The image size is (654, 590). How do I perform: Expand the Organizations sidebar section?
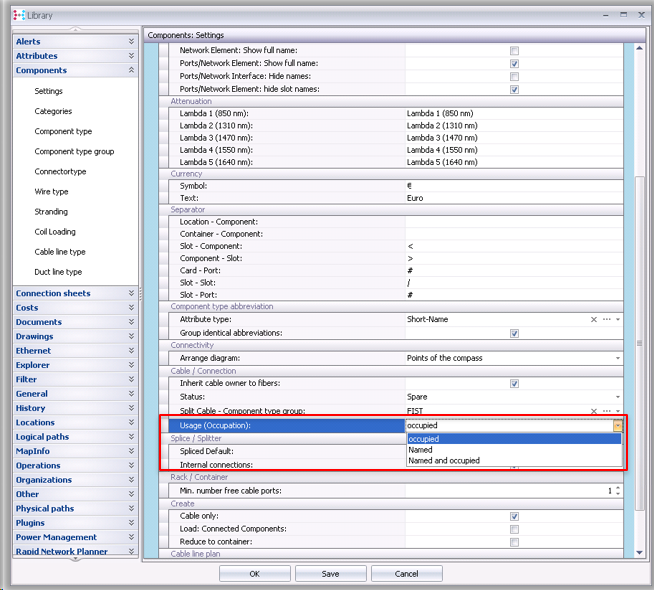(75, 480)
